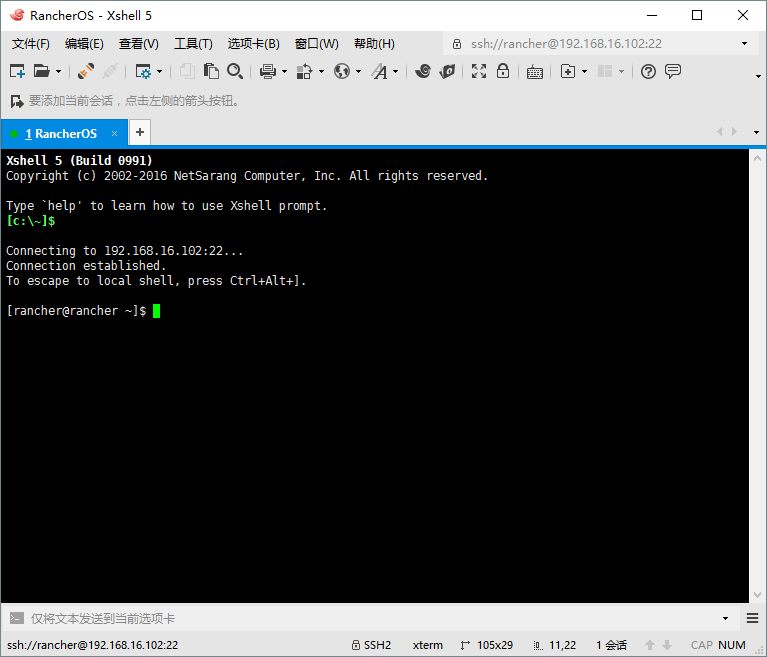Viewport: 767px width, 657px height.
Task: Open session Properties gear icon
Action: [x=143, y=71]
